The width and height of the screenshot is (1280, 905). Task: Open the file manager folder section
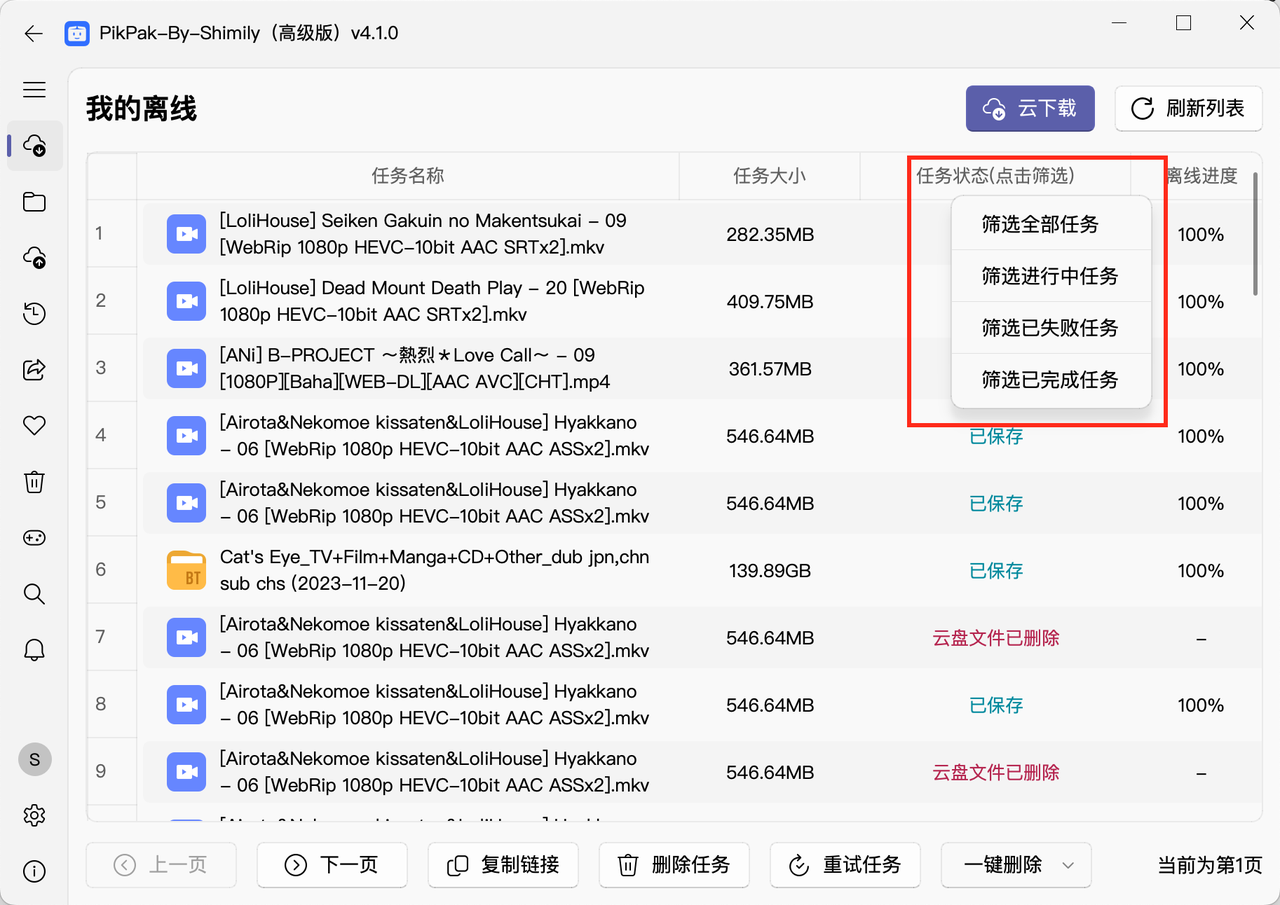(34, 202)
